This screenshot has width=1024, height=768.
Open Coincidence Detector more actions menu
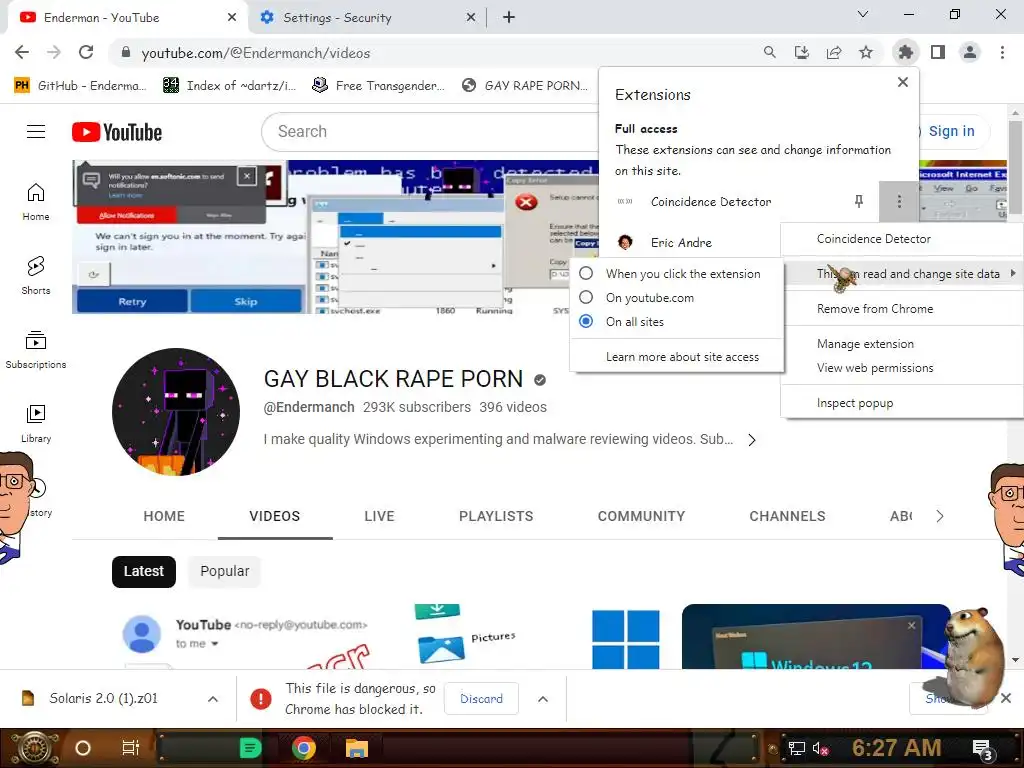click(899, 202)
